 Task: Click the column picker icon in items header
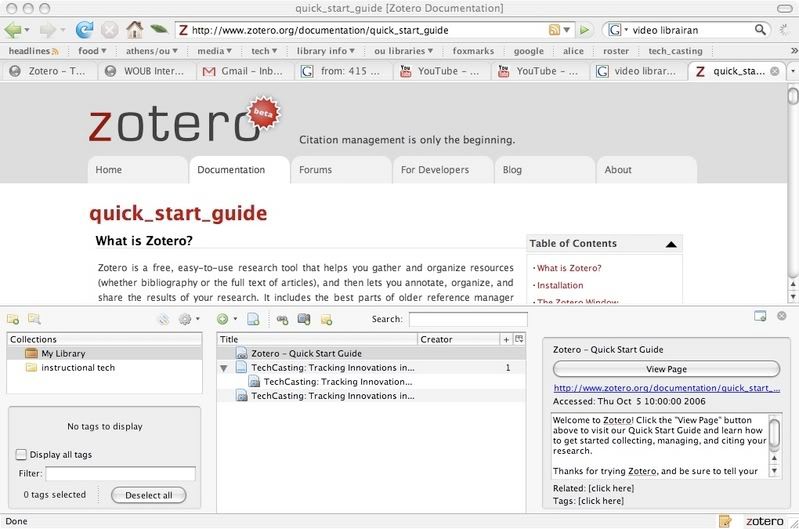point(519,339)
